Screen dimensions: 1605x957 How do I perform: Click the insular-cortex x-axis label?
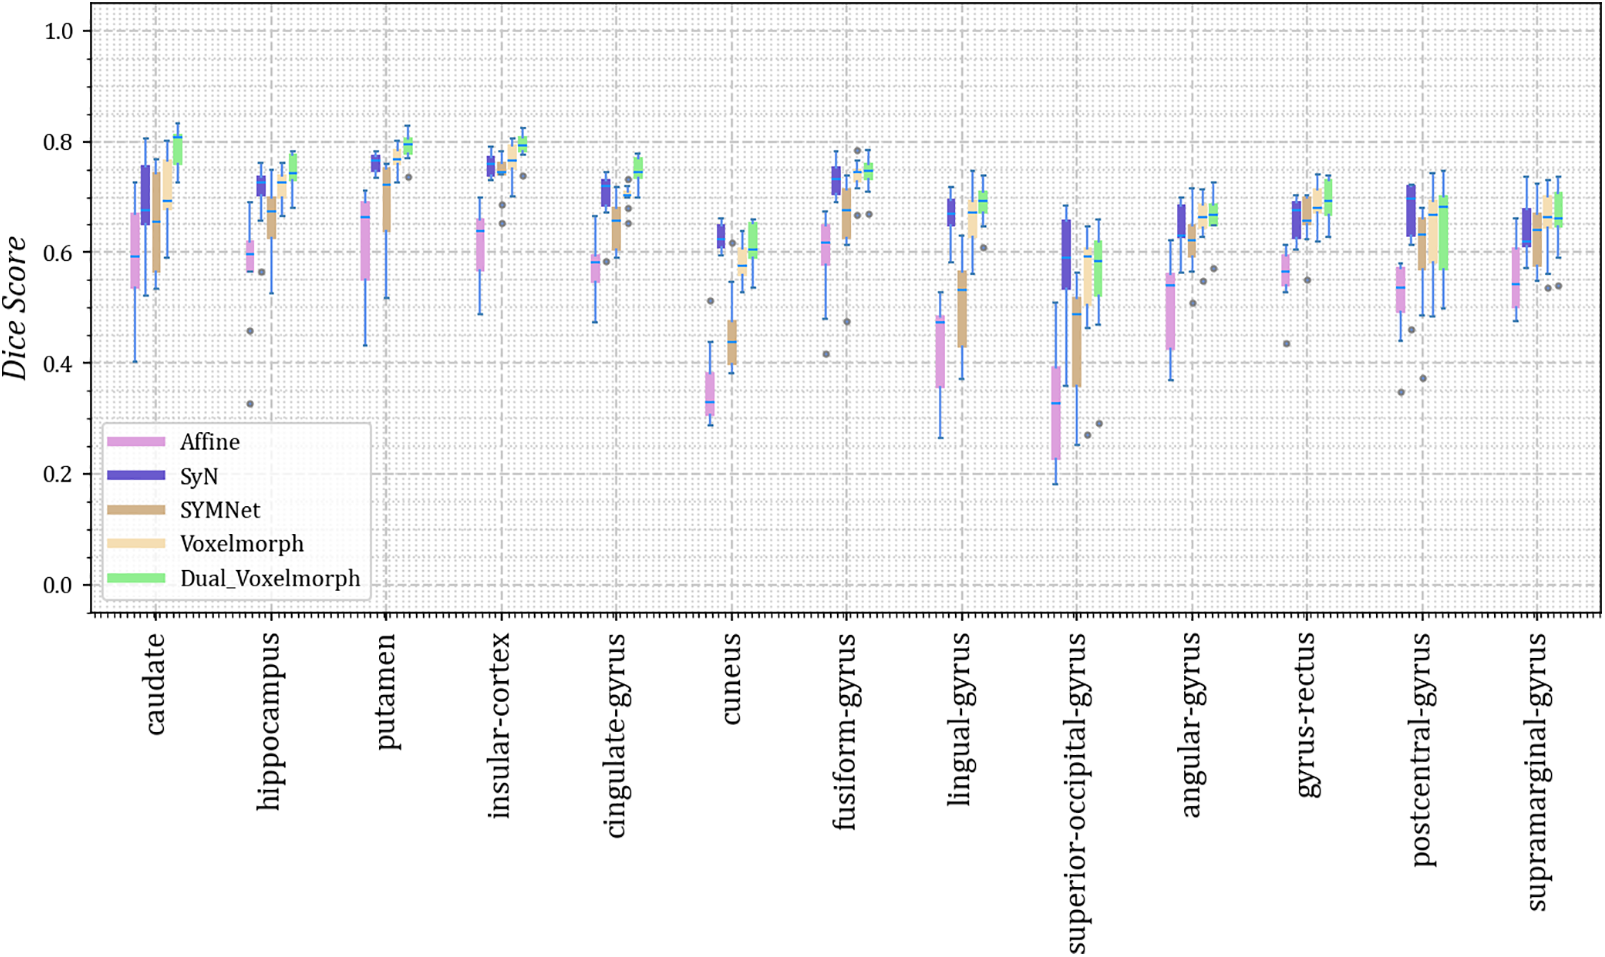pos(499,725)
